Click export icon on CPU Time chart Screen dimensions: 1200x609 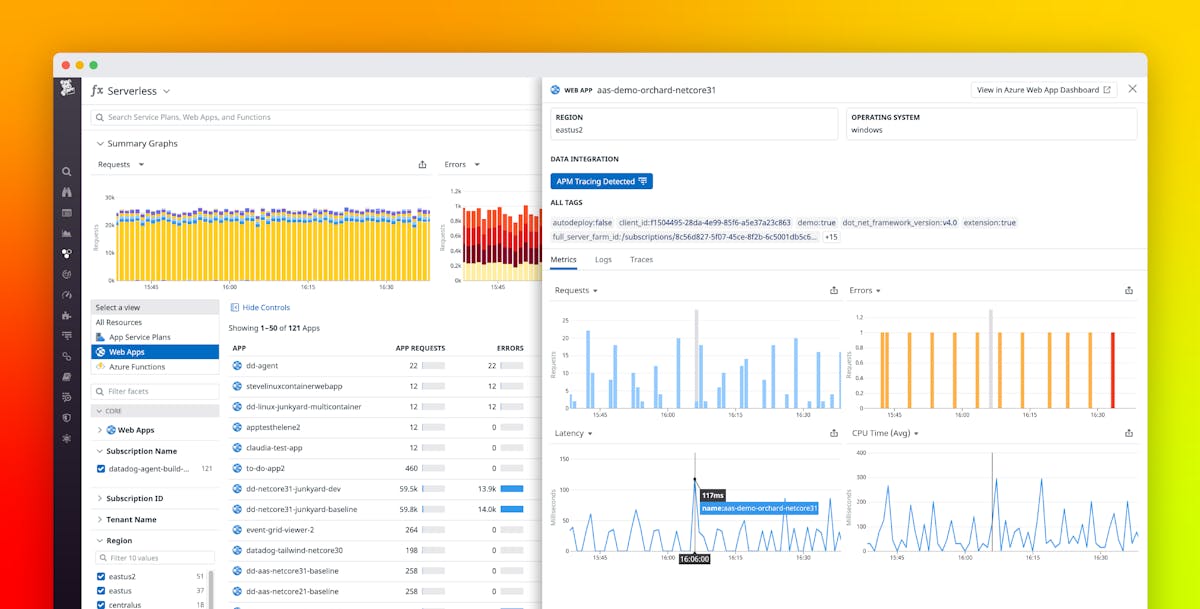1129,433
